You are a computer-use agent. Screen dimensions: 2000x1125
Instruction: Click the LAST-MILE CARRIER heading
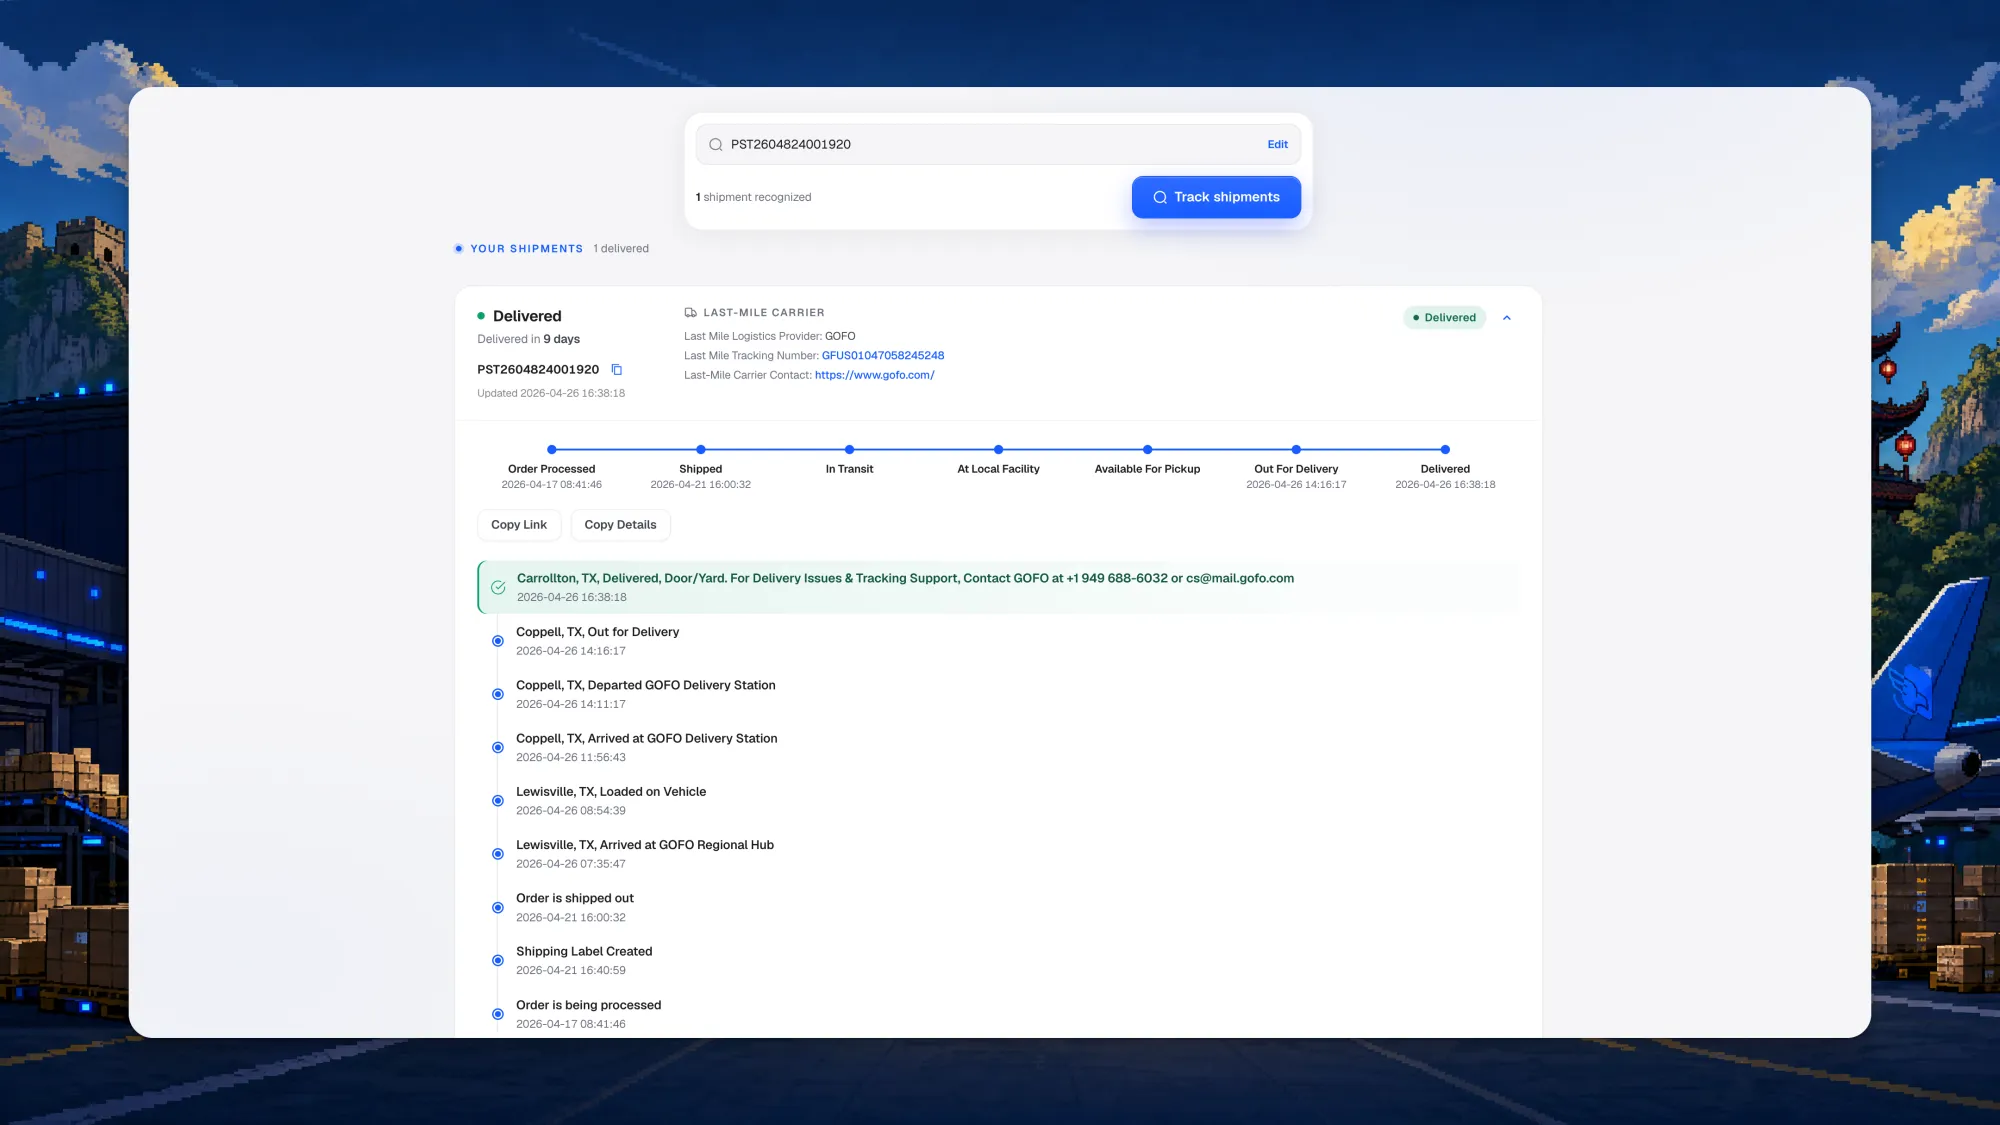click(x=764, y=313)
